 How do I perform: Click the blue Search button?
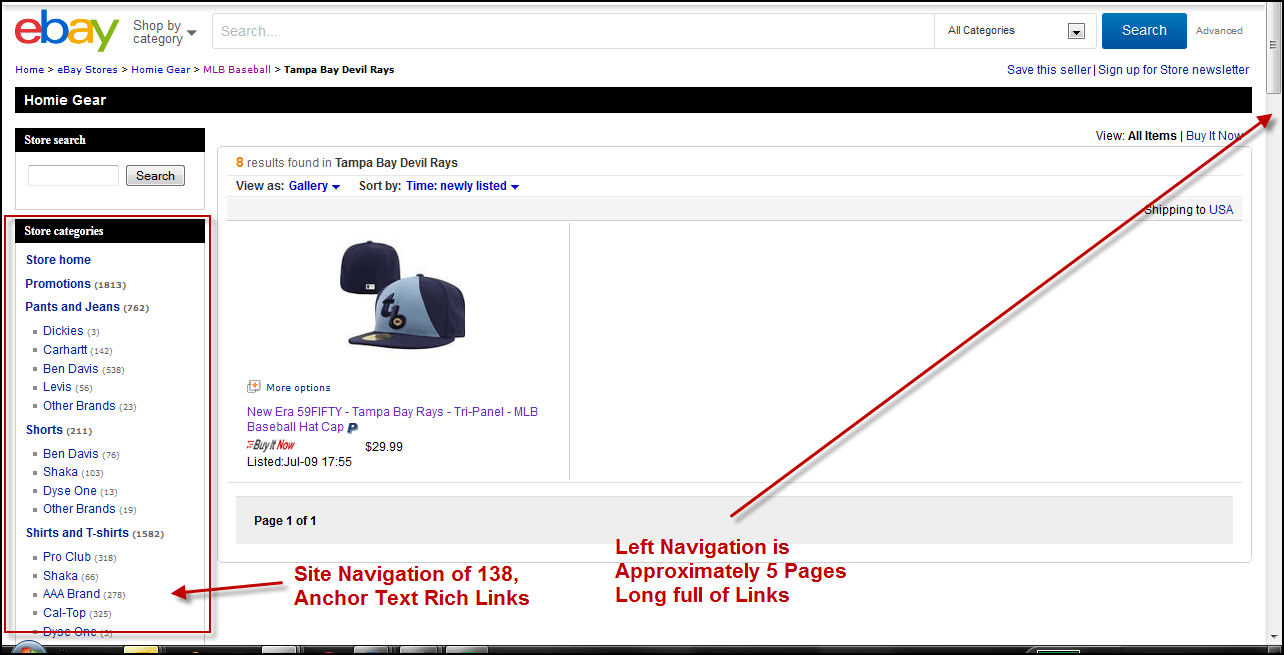[1144, 31]
